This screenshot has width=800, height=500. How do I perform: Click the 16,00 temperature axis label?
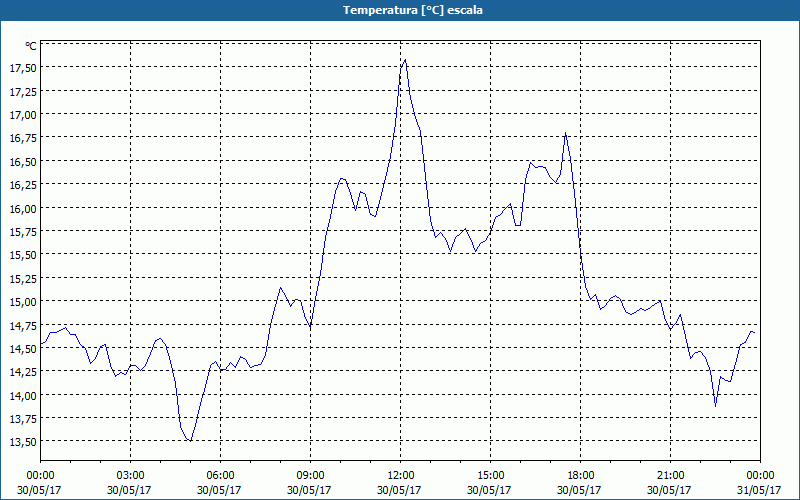(x=23, y=208)
